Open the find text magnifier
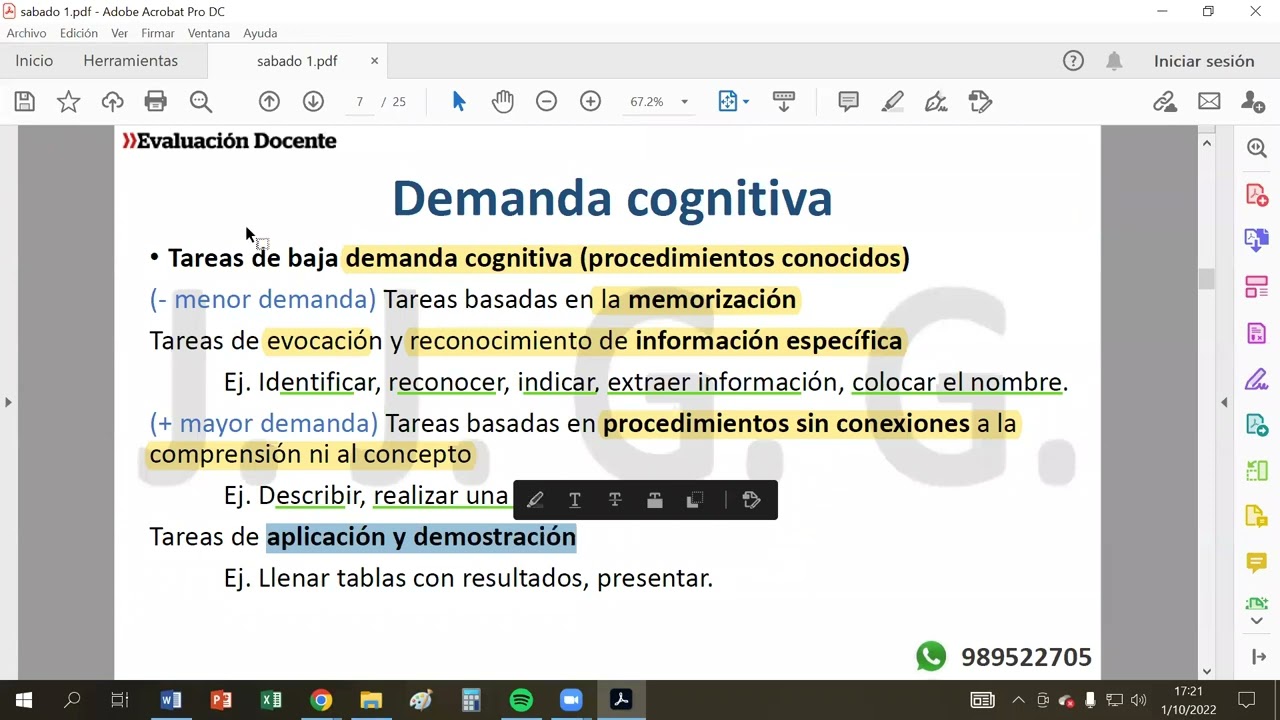The height and width of the screenshot is (720, 1280). coord(201,101)
